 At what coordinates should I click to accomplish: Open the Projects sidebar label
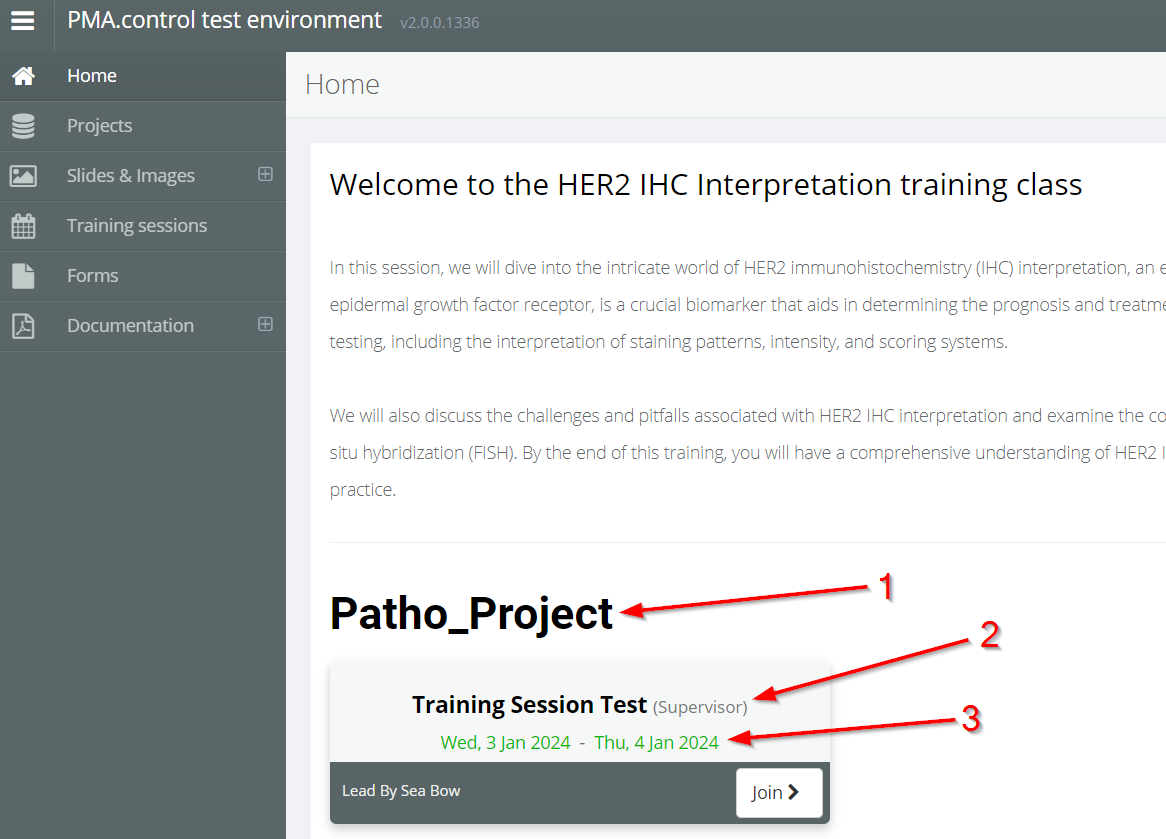coord(99,126)
